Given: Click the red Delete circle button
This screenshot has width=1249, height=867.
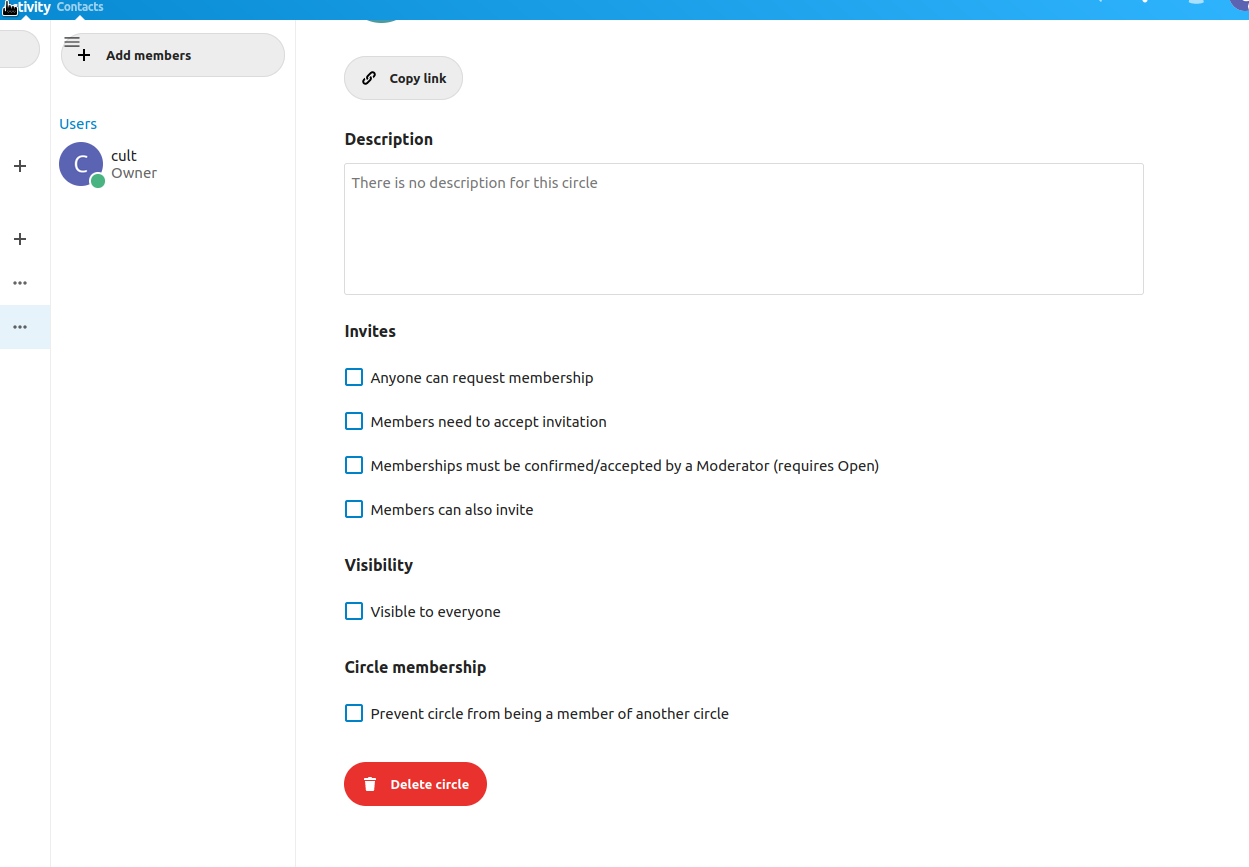Looking at the screenshot, I should pyautogui.click(x=415, y=784).
